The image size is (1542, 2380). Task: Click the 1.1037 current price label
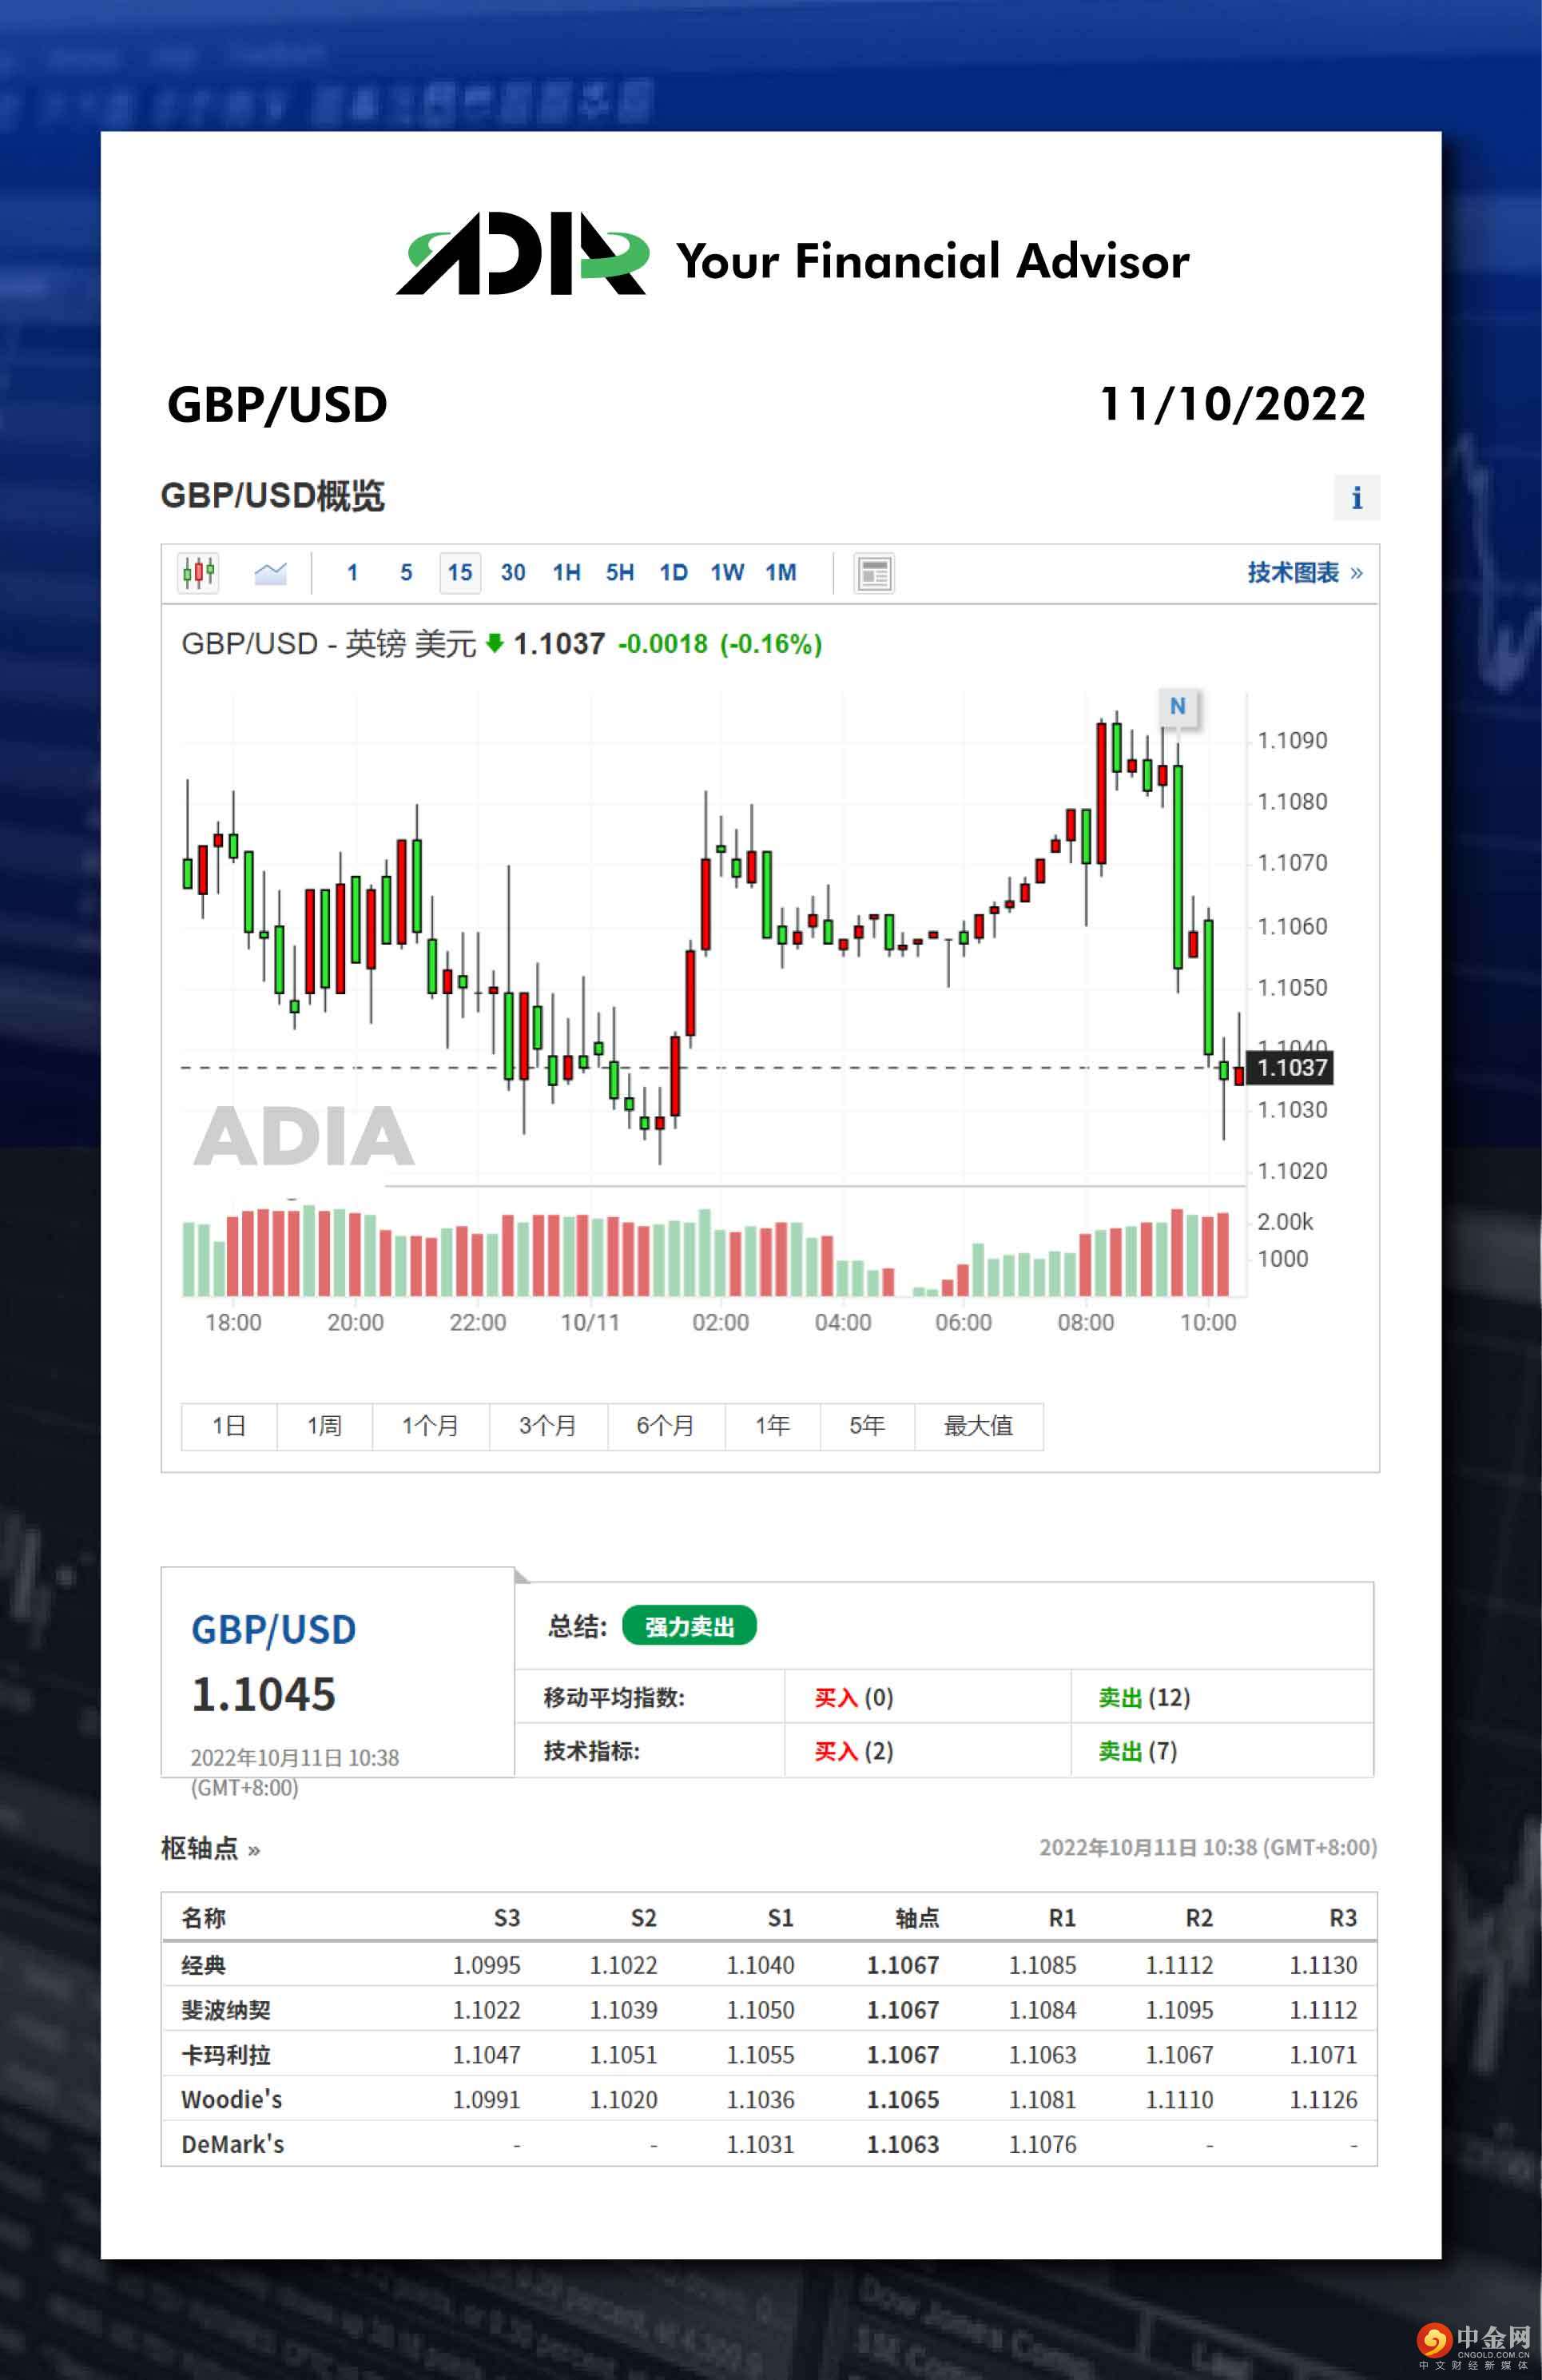1291,1068
